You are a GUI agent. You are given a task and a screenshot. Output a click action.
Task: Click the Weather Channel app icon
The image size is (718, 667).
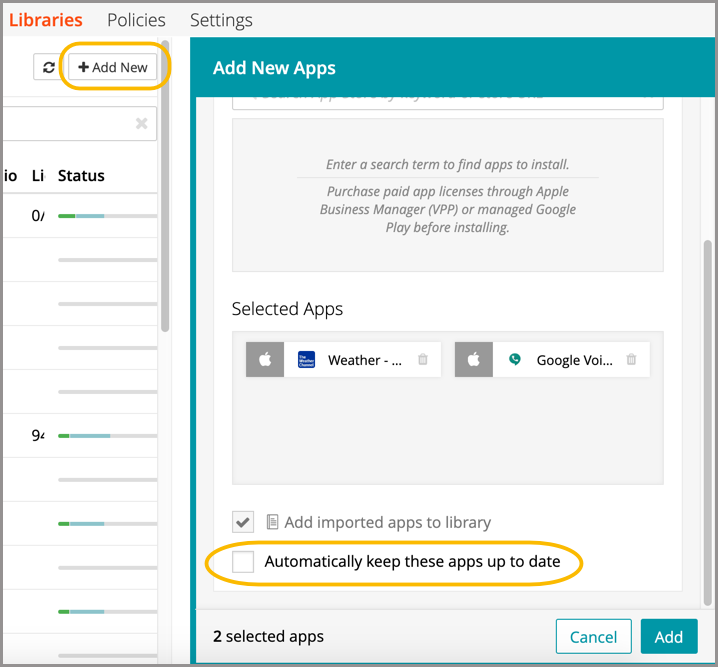[x=306, y=360]
